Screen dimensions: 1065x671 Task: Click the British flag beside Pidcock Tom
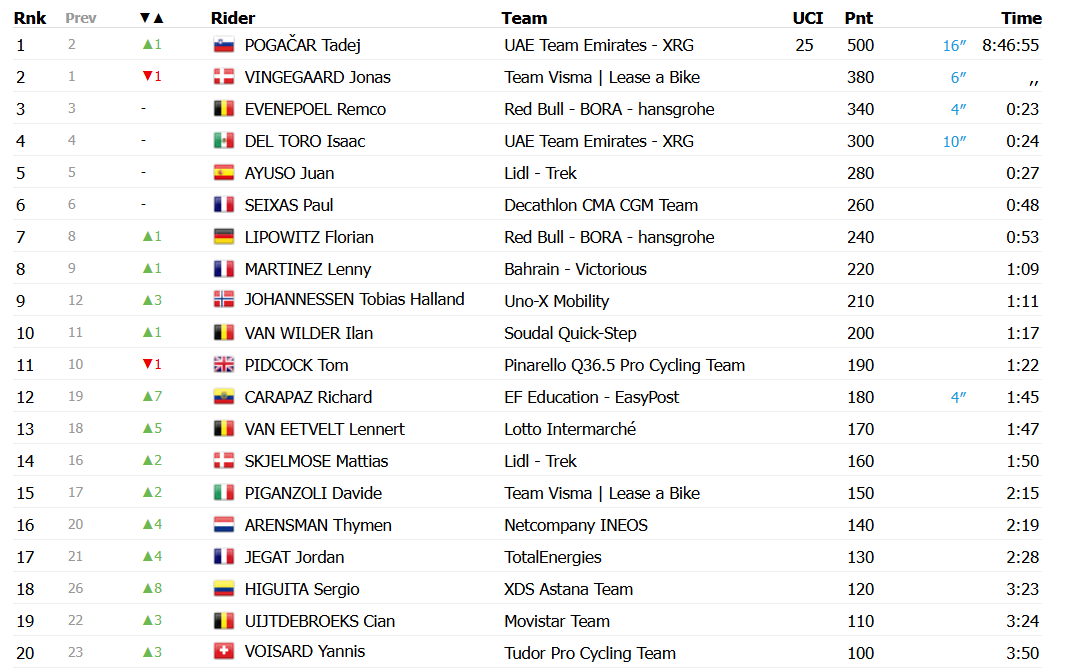click(223, 365)
